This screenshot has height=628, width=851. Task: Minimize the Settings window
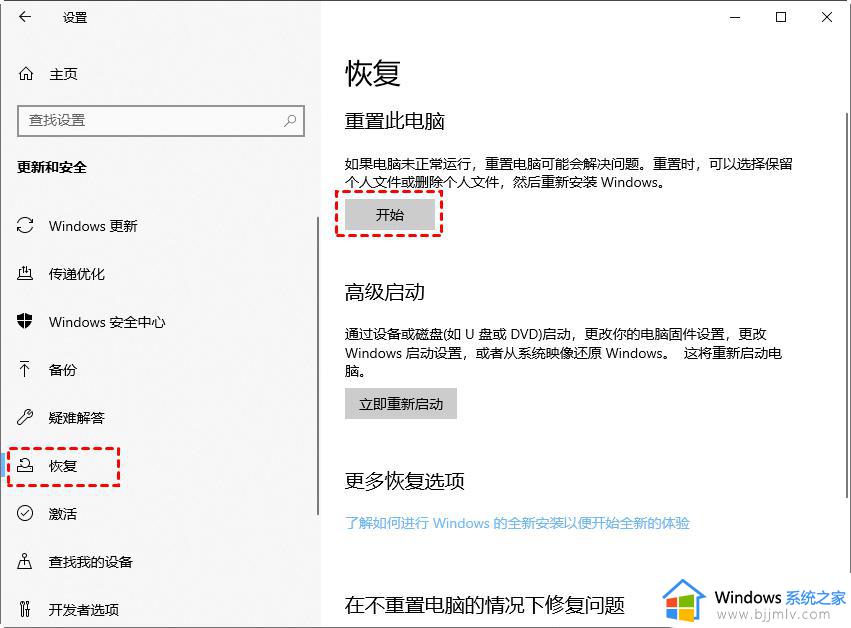(735, 17)
